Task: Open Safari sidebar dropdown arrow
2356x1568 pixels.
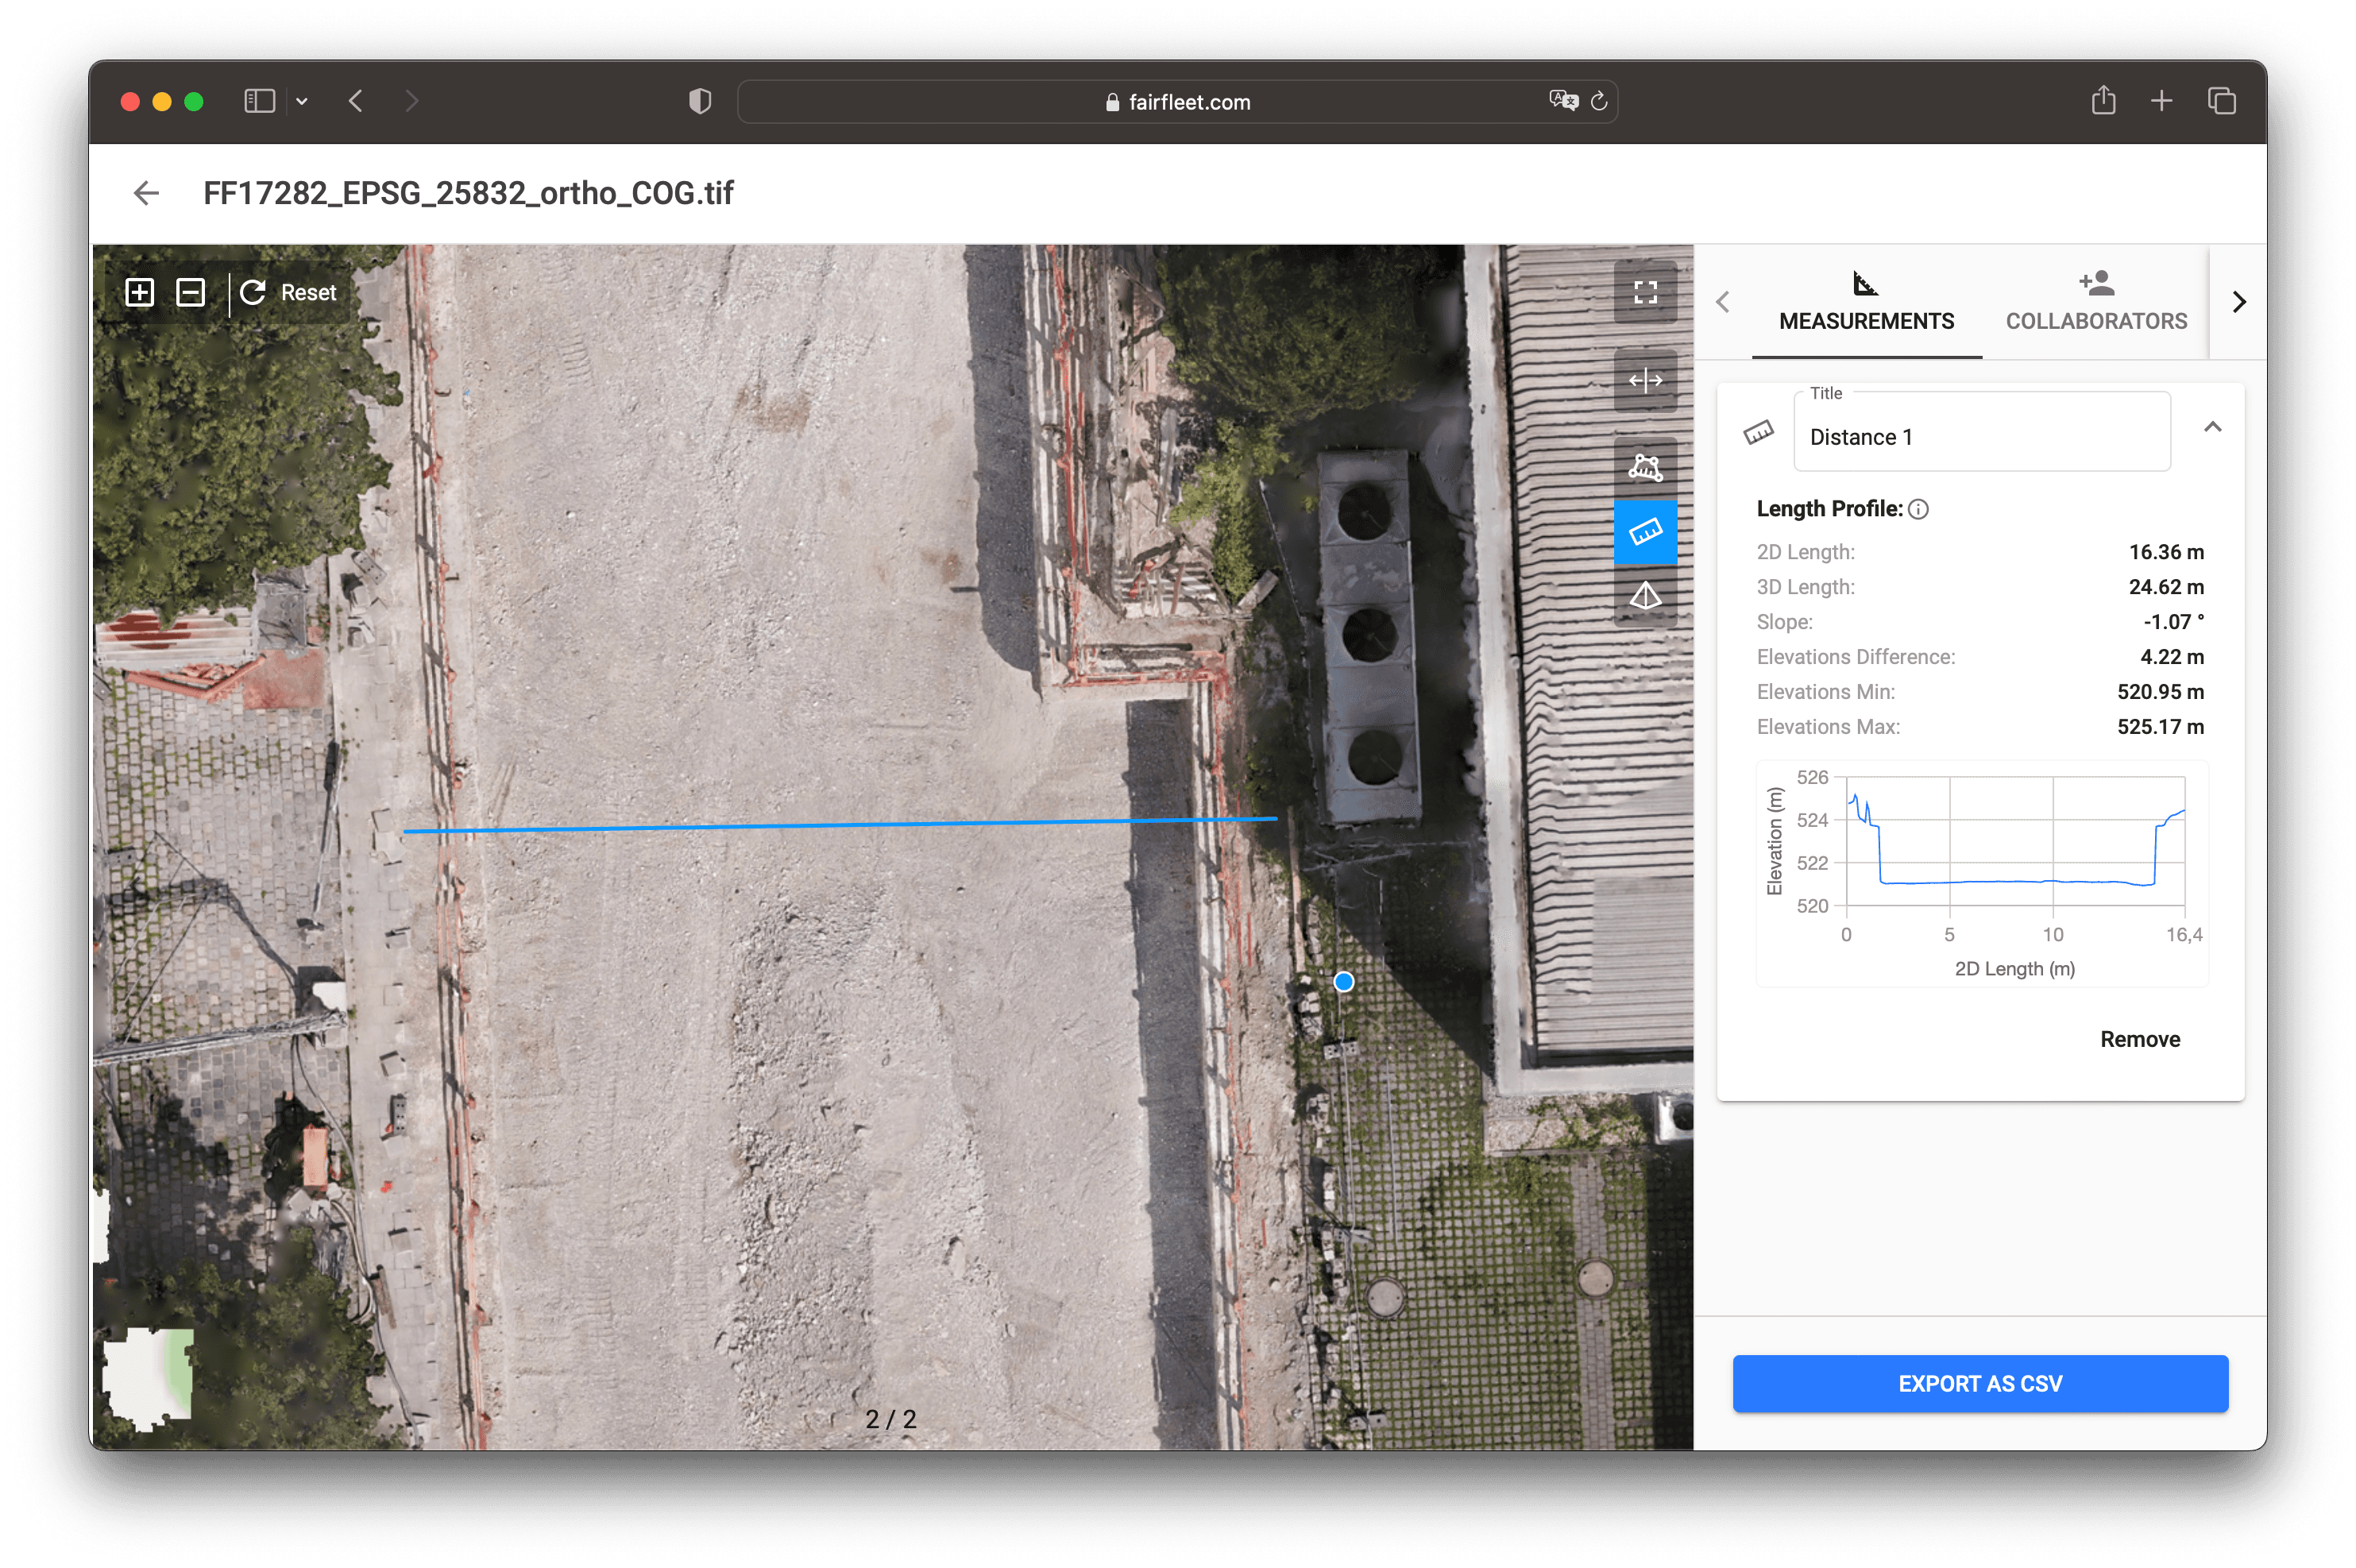Action: tap(302, 101)
